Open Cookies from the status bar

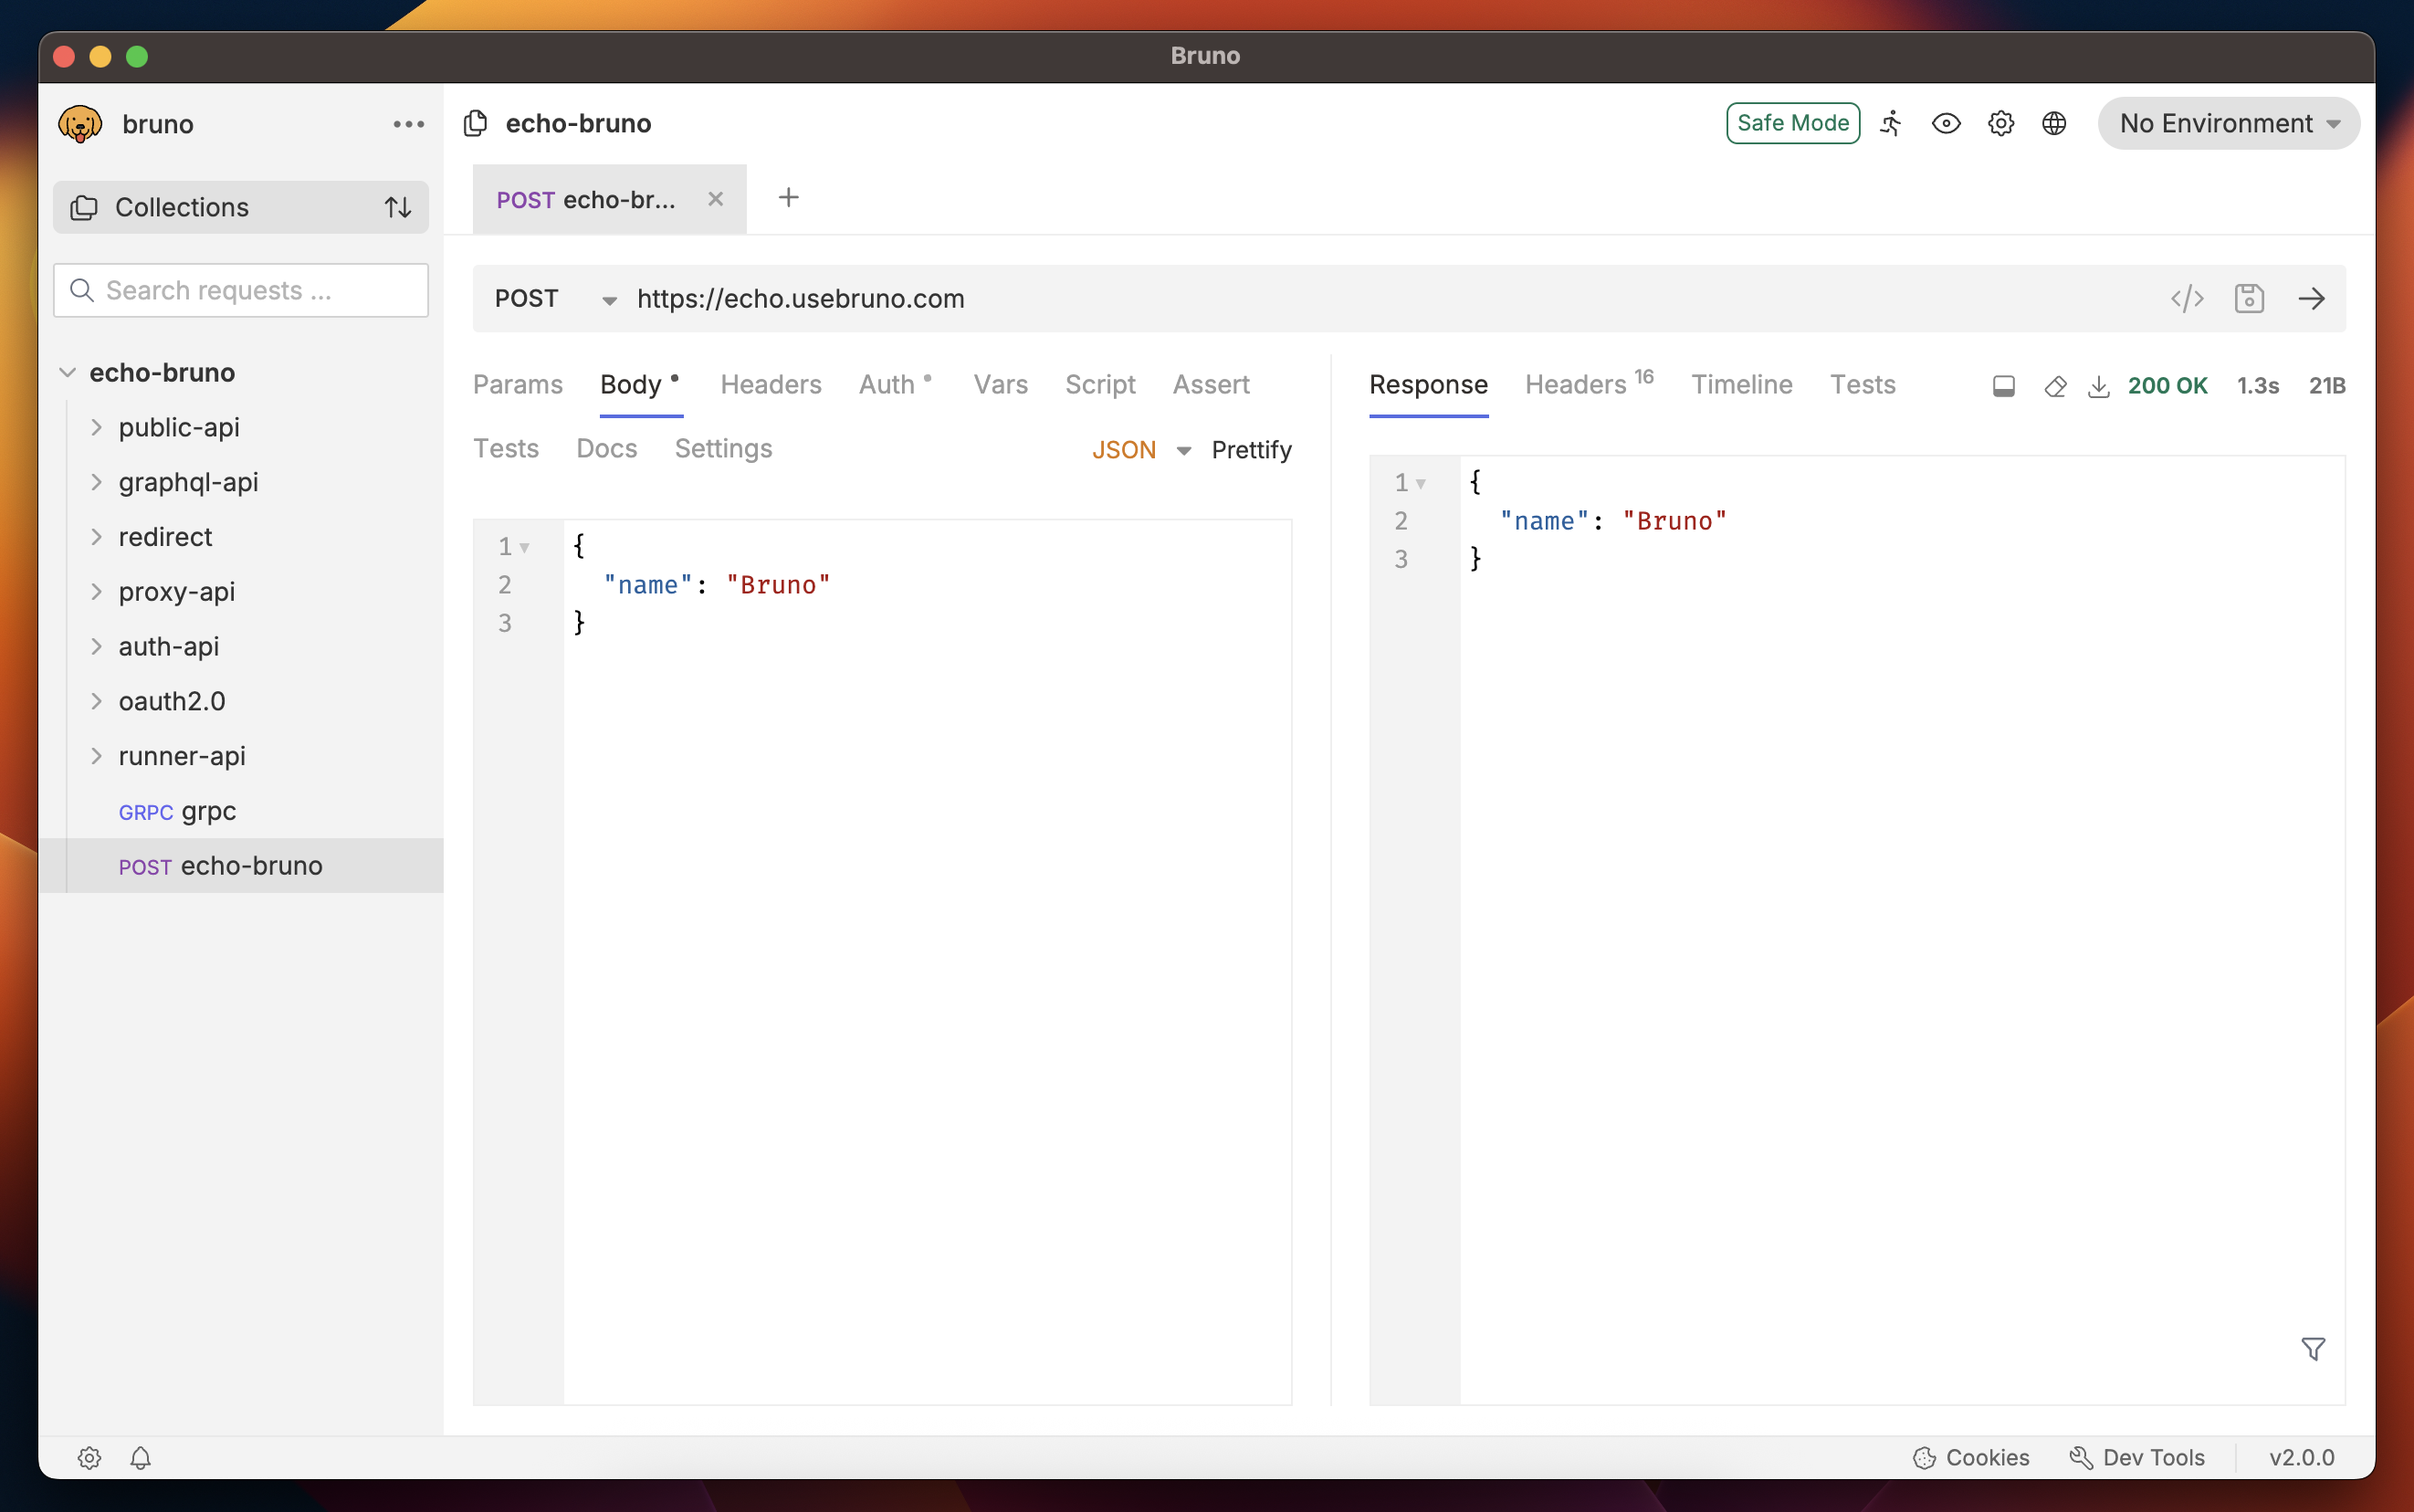(x=1971, y=1457)
